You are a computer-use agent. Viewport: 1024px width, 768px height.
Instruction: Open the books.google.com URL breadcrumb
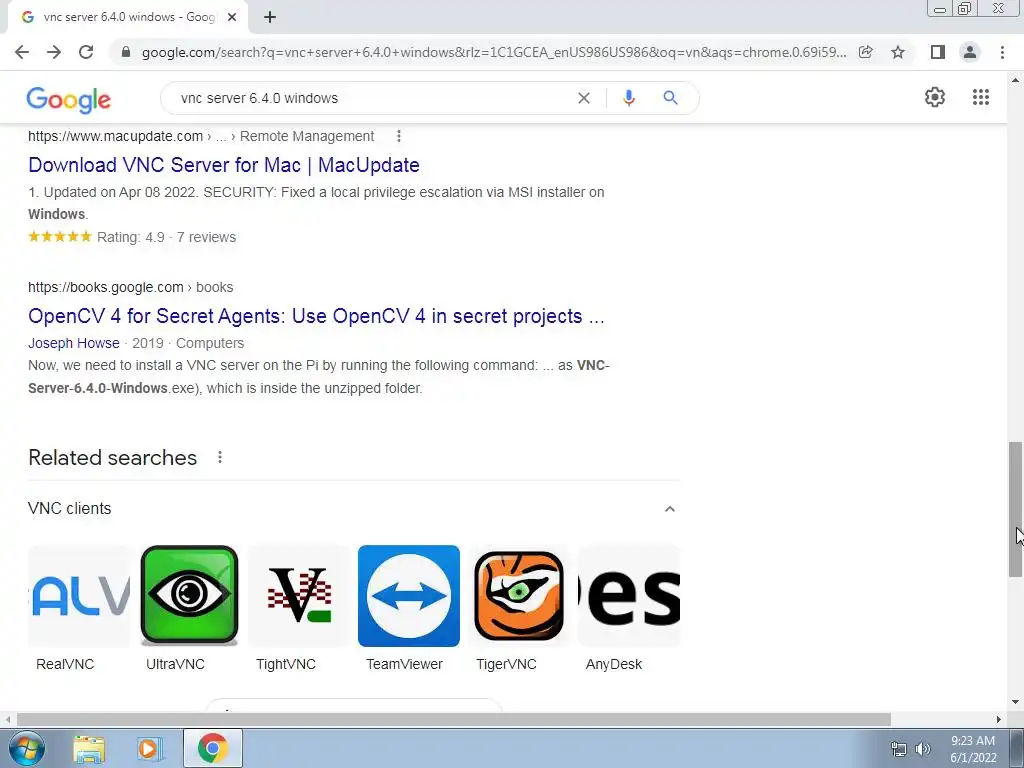tap(130, 287)
